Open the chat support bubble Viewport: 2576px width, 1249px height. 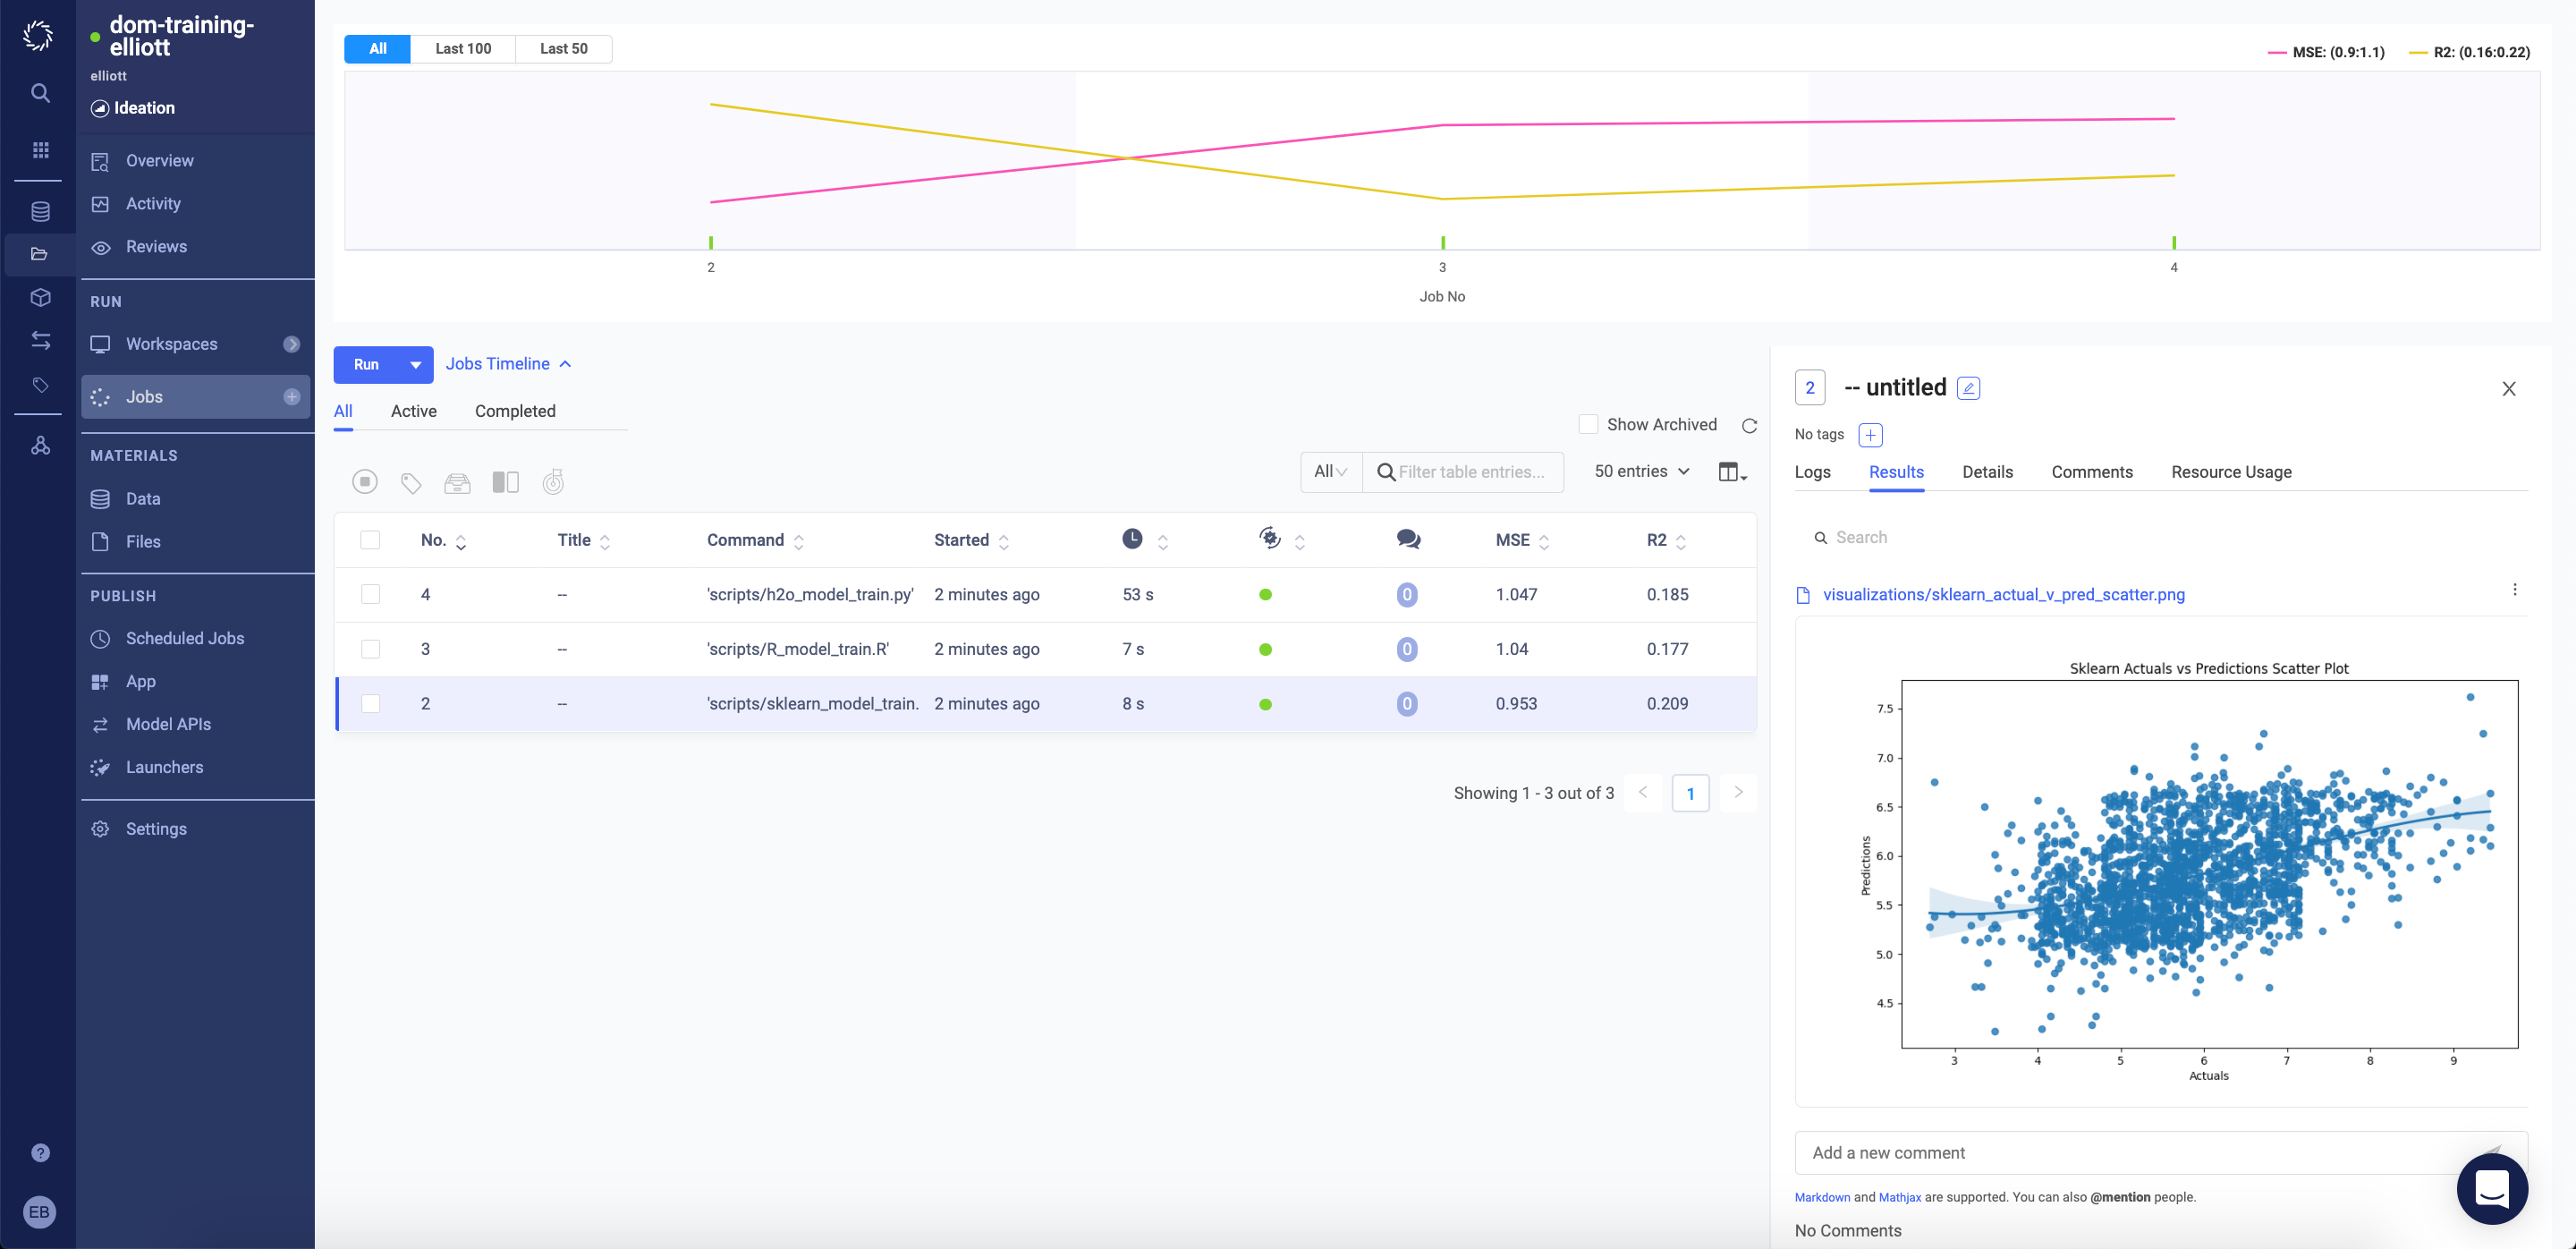coord(2491,1188)
